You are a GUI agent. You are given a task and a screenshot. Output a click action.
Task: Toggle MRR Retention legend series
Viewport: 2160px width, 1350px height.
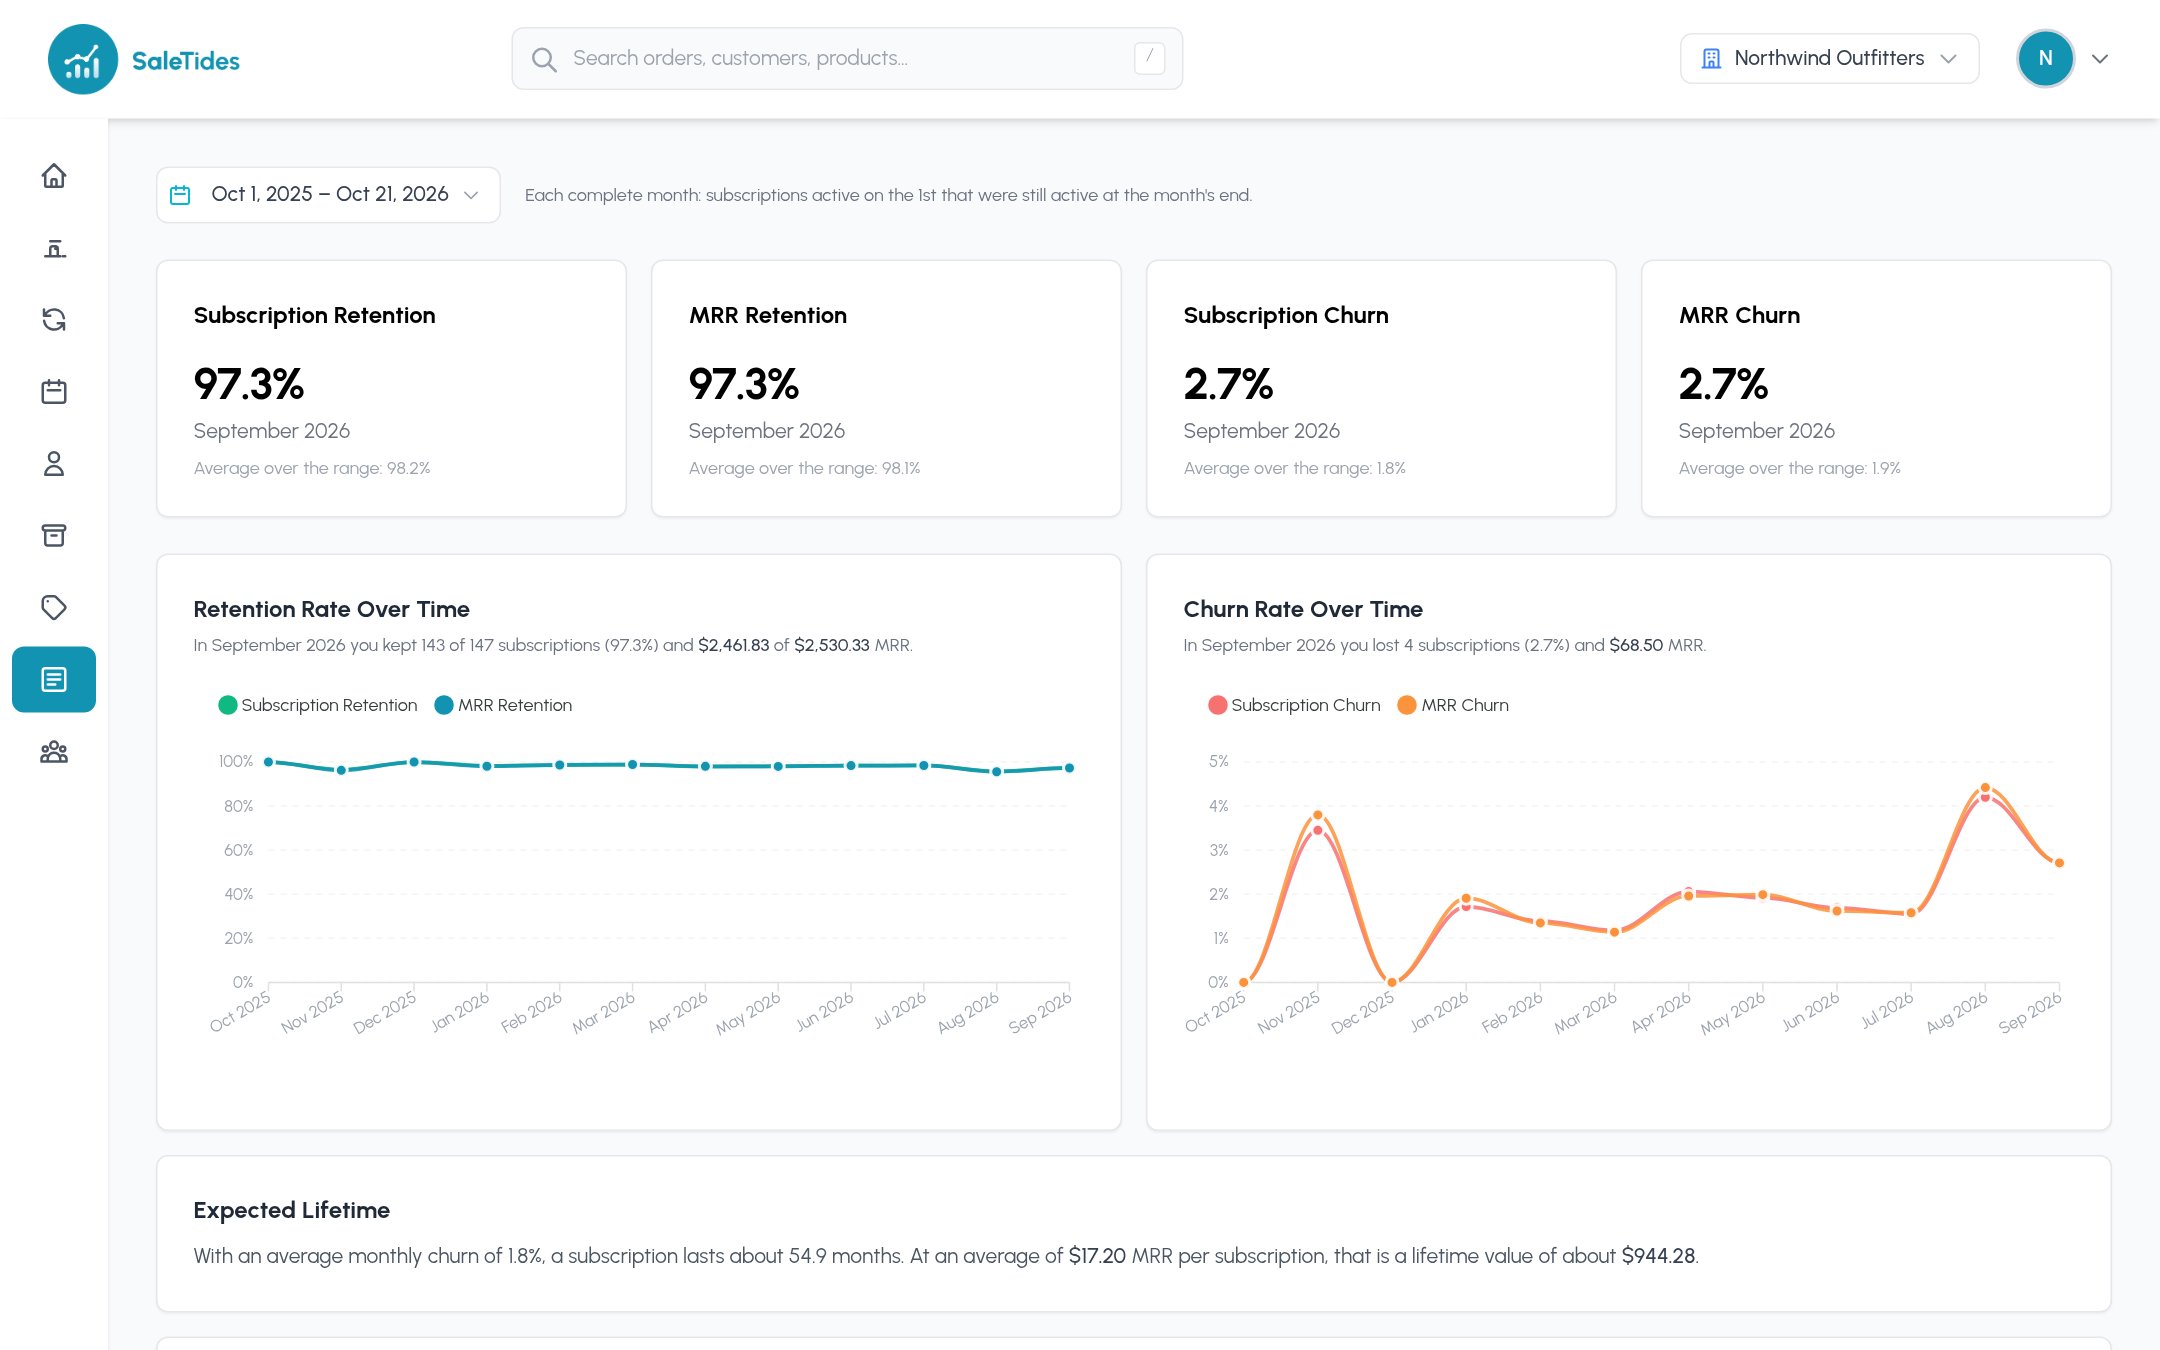[504, 705]
